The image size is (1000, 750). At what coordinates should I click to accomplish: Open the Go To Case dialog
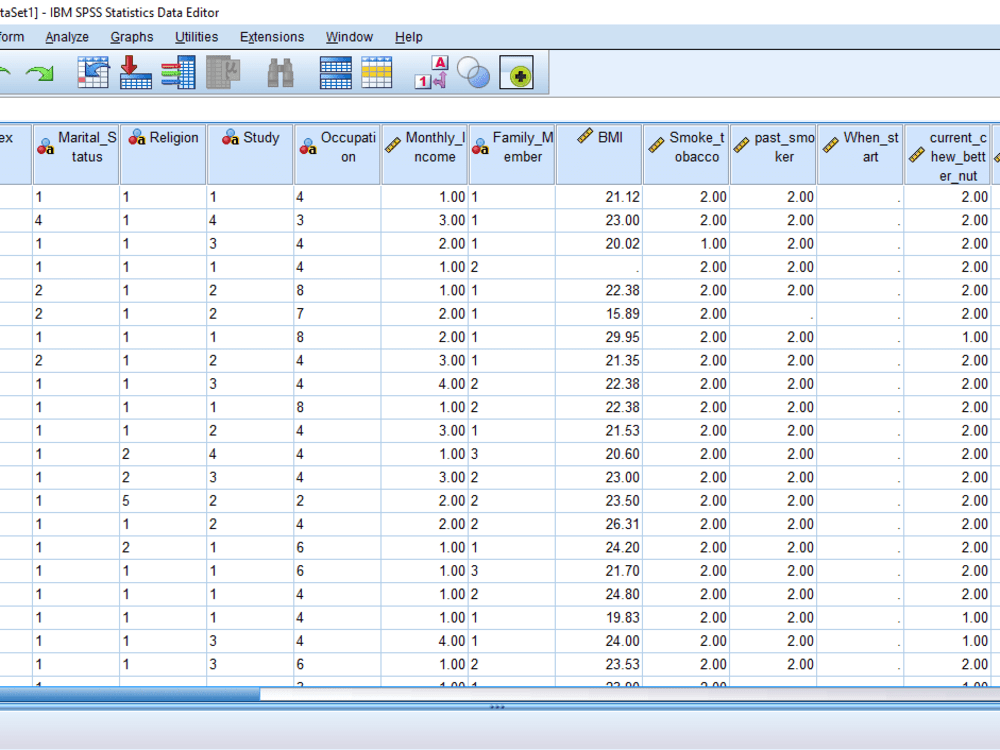pyautogui.click(x=93, y=72)
